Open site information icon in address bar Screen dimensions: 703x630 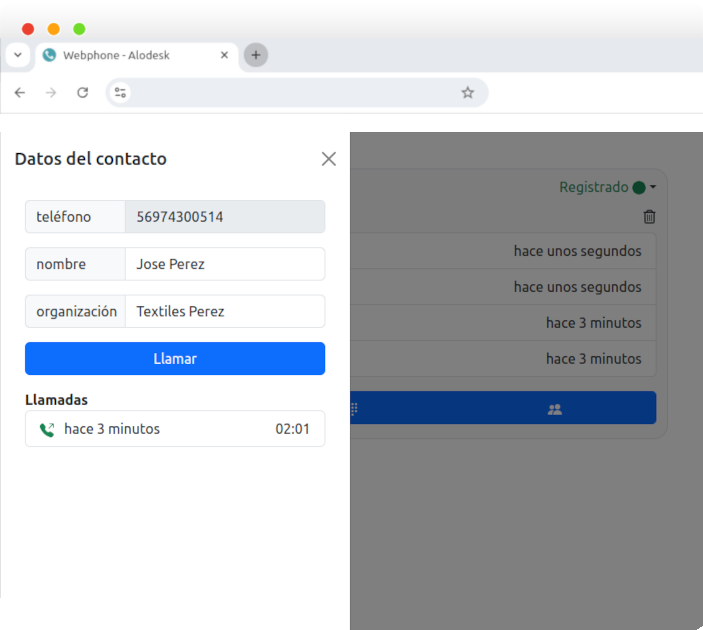pos(121,93)
